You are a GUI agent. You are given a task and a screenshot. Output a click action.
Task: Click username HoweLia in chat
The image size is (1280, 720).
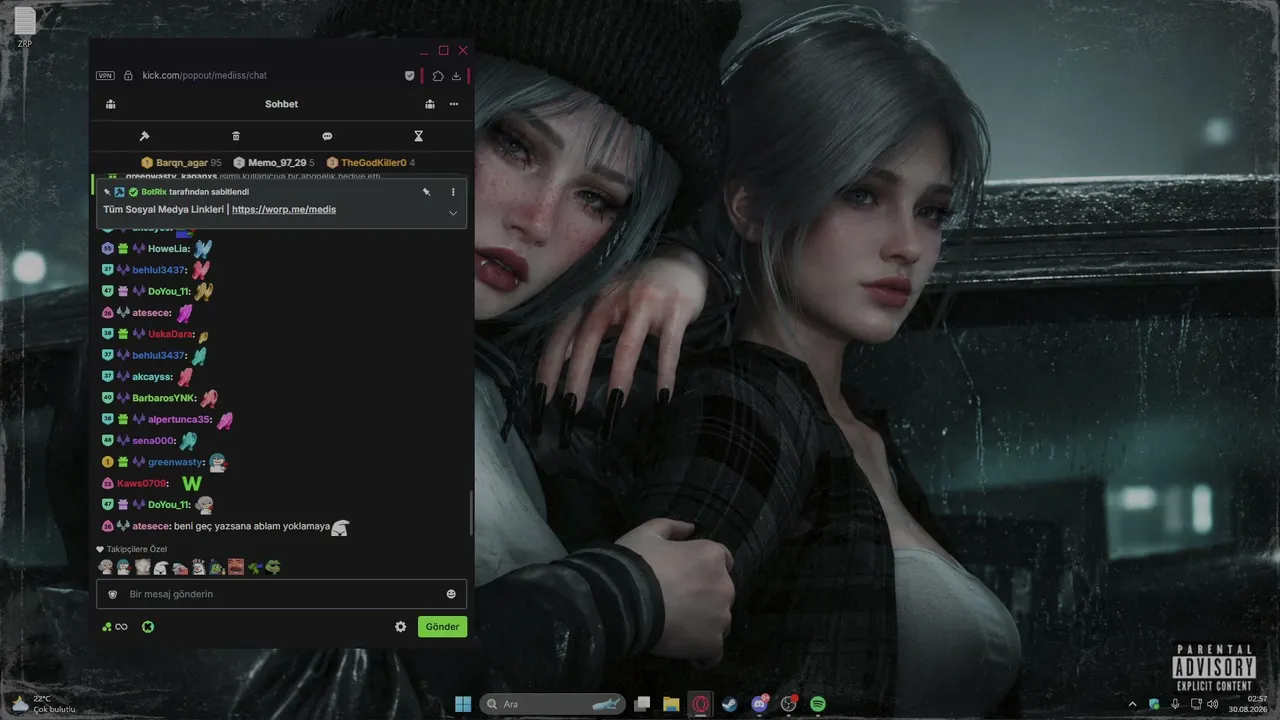tap(169, 249)
